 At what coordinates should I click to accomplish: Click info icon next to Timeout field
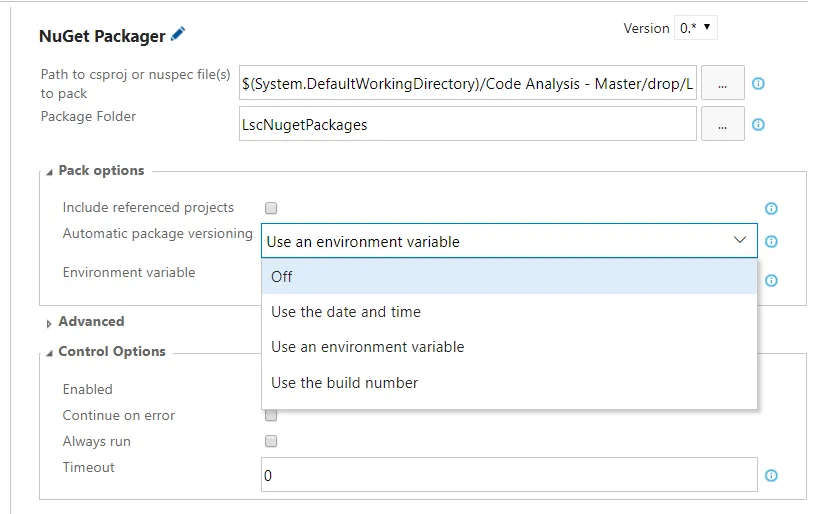[x=771, y=477]
